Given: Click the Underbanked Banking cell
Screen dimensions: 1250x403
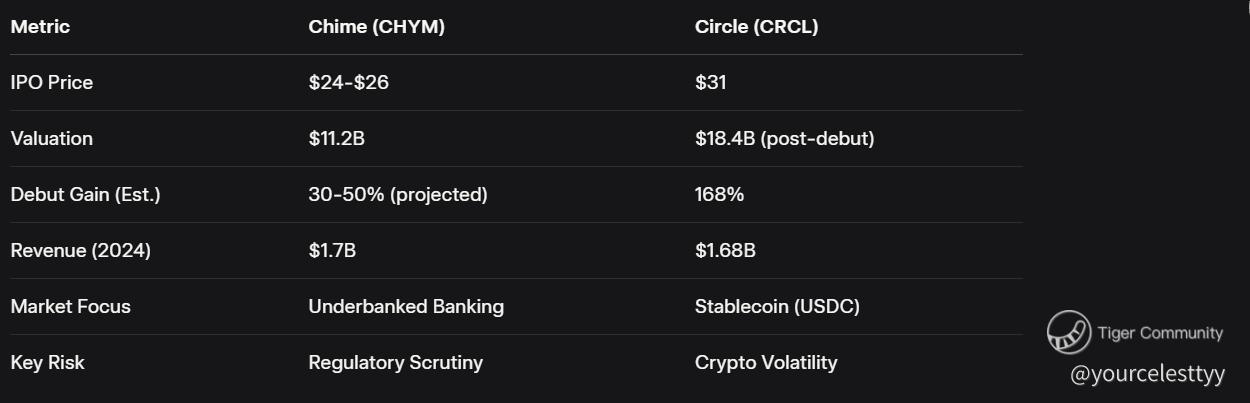Looking at the screenshot, I should (x=406, y=307).
